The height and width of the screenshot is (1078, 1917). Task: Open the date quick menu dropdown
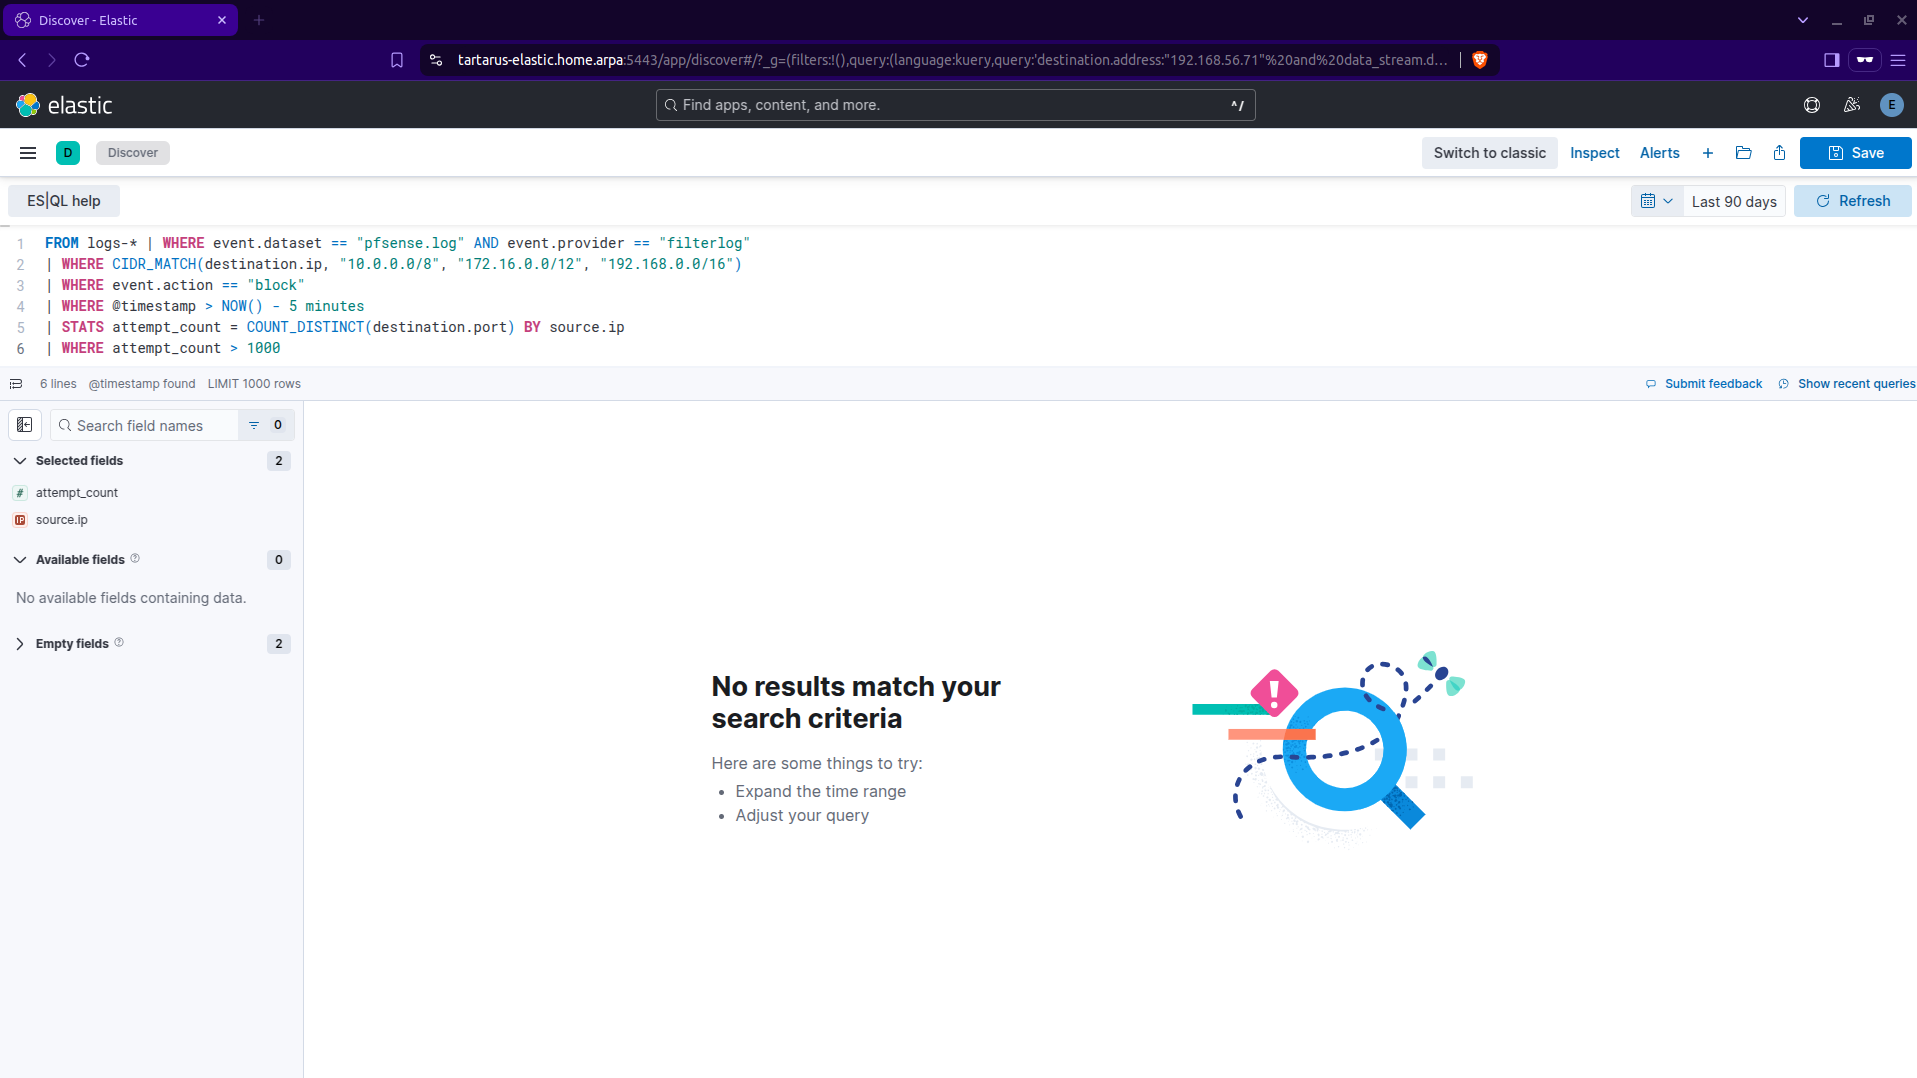1656,201
